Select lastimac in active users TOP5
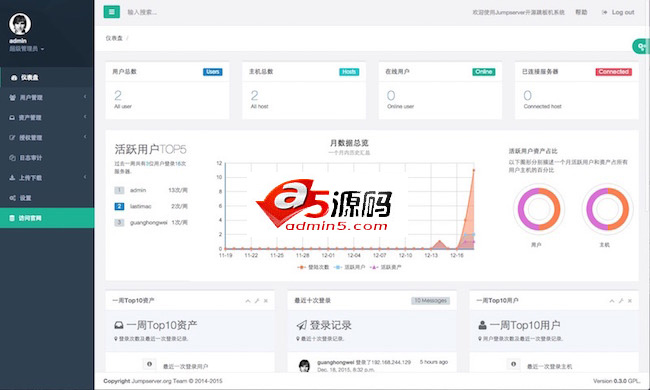Screen dimensions: 650x390 pos(141,206)
